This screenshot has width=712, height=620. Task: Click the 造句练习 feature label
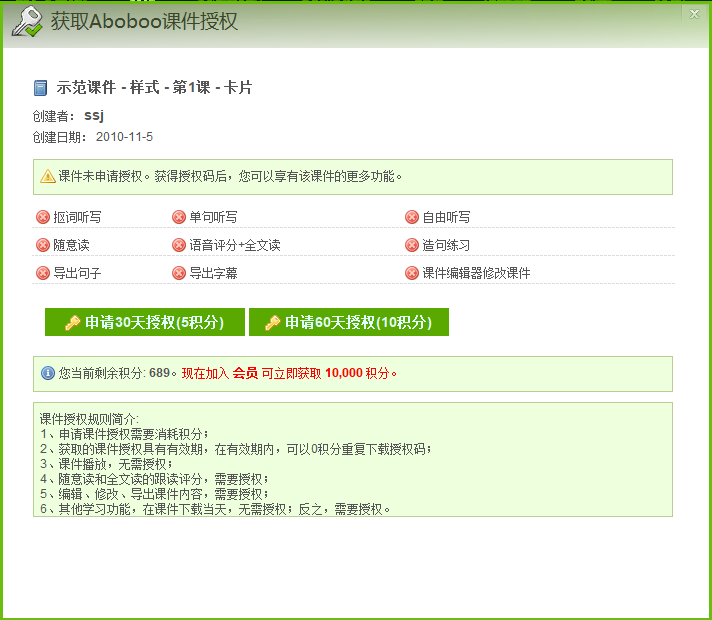click(x=446, y=245)
